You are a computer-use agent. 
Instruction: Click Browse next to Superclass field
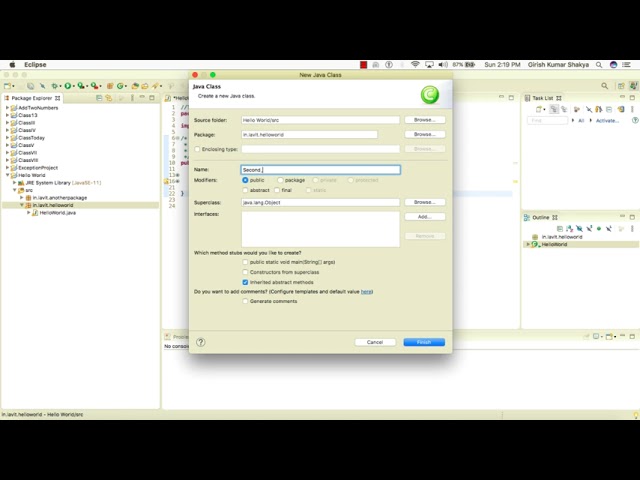point(425,202)
